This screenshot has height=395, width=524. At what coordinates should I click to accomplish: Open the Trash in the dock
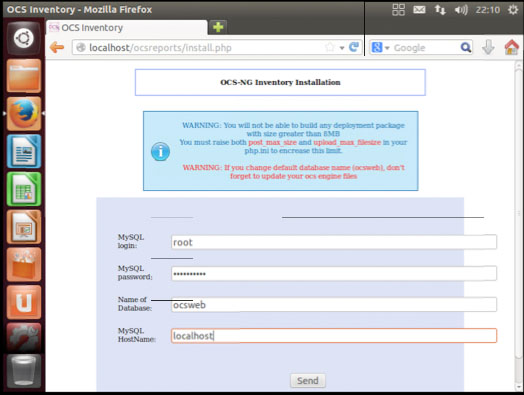click(24, 371)
